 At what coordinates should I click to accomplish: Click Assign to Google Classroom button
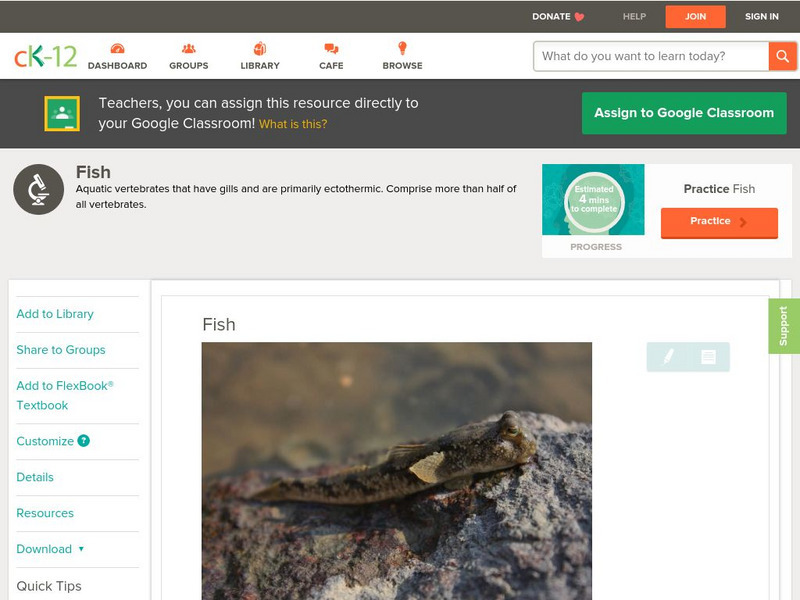click(684, 113)
